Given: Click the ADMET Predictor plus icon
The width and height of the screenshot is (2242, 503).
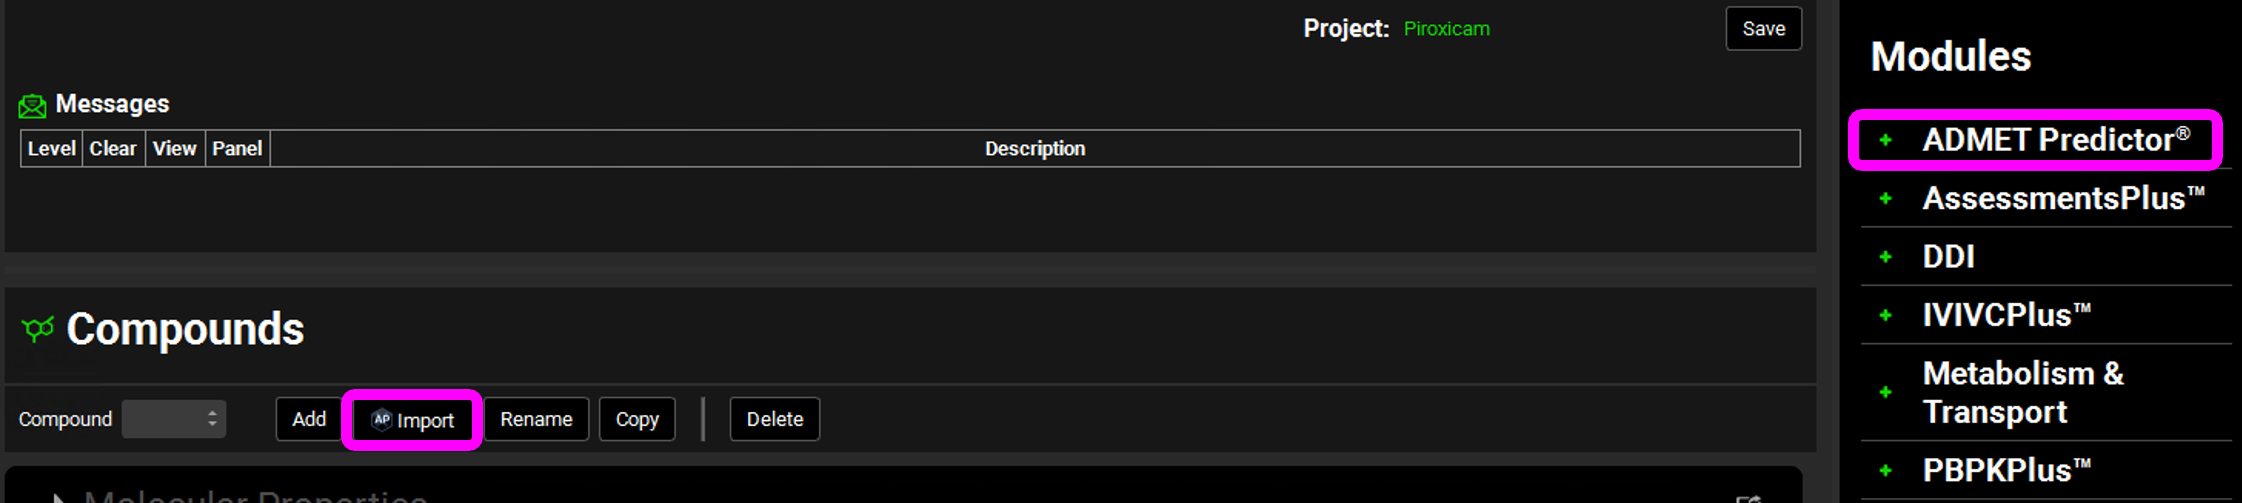Looking at the screenshot, I should (1885, 140).
